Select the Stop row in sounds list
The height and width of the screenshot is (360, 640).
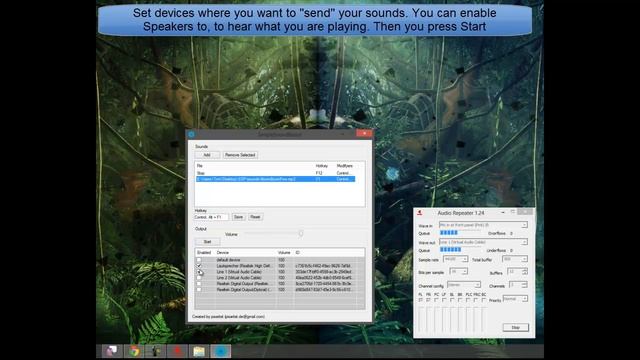276,173
